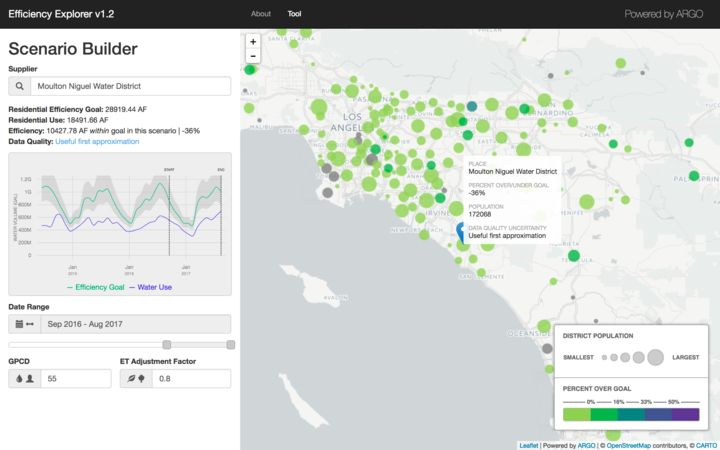Click the ET Adjustment Factor field
Image resolution: width=720 pixels, height=450 pixels.
tap(190, 379)
